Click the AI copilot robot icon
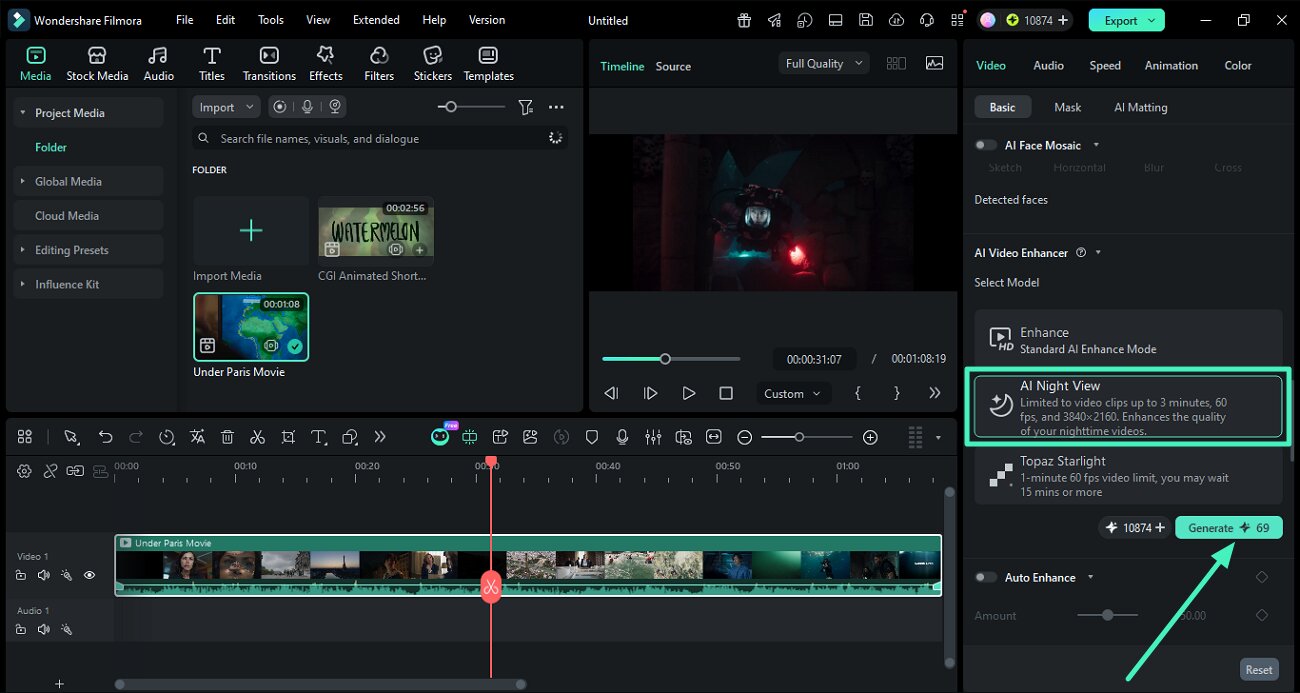 [440, 437]
